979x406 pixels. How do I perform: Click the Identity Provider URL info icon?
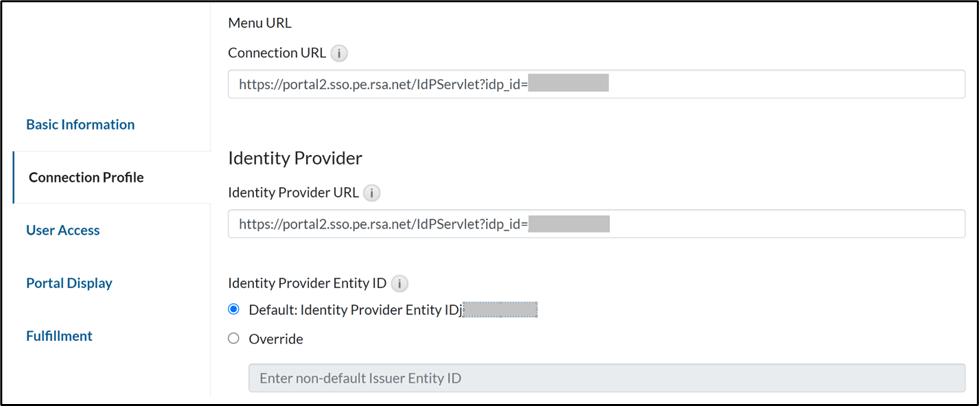372,193
